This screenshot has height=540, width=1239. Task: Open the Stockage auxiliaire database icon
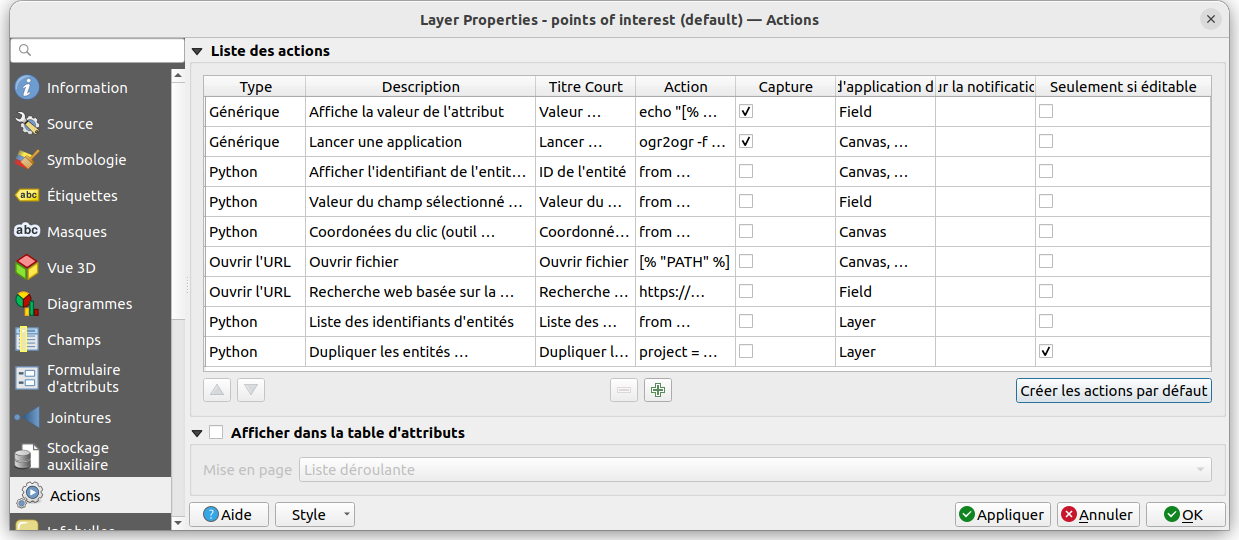(x=27, y=456)
